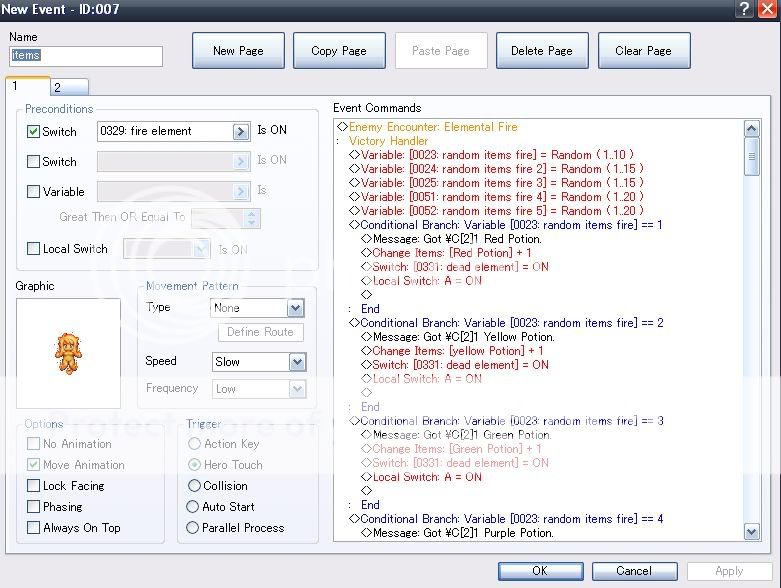Uncheck the first Switch precondition
Image resolution: width=781 pixels, height=588 pixels.
[x=33, y=131]
